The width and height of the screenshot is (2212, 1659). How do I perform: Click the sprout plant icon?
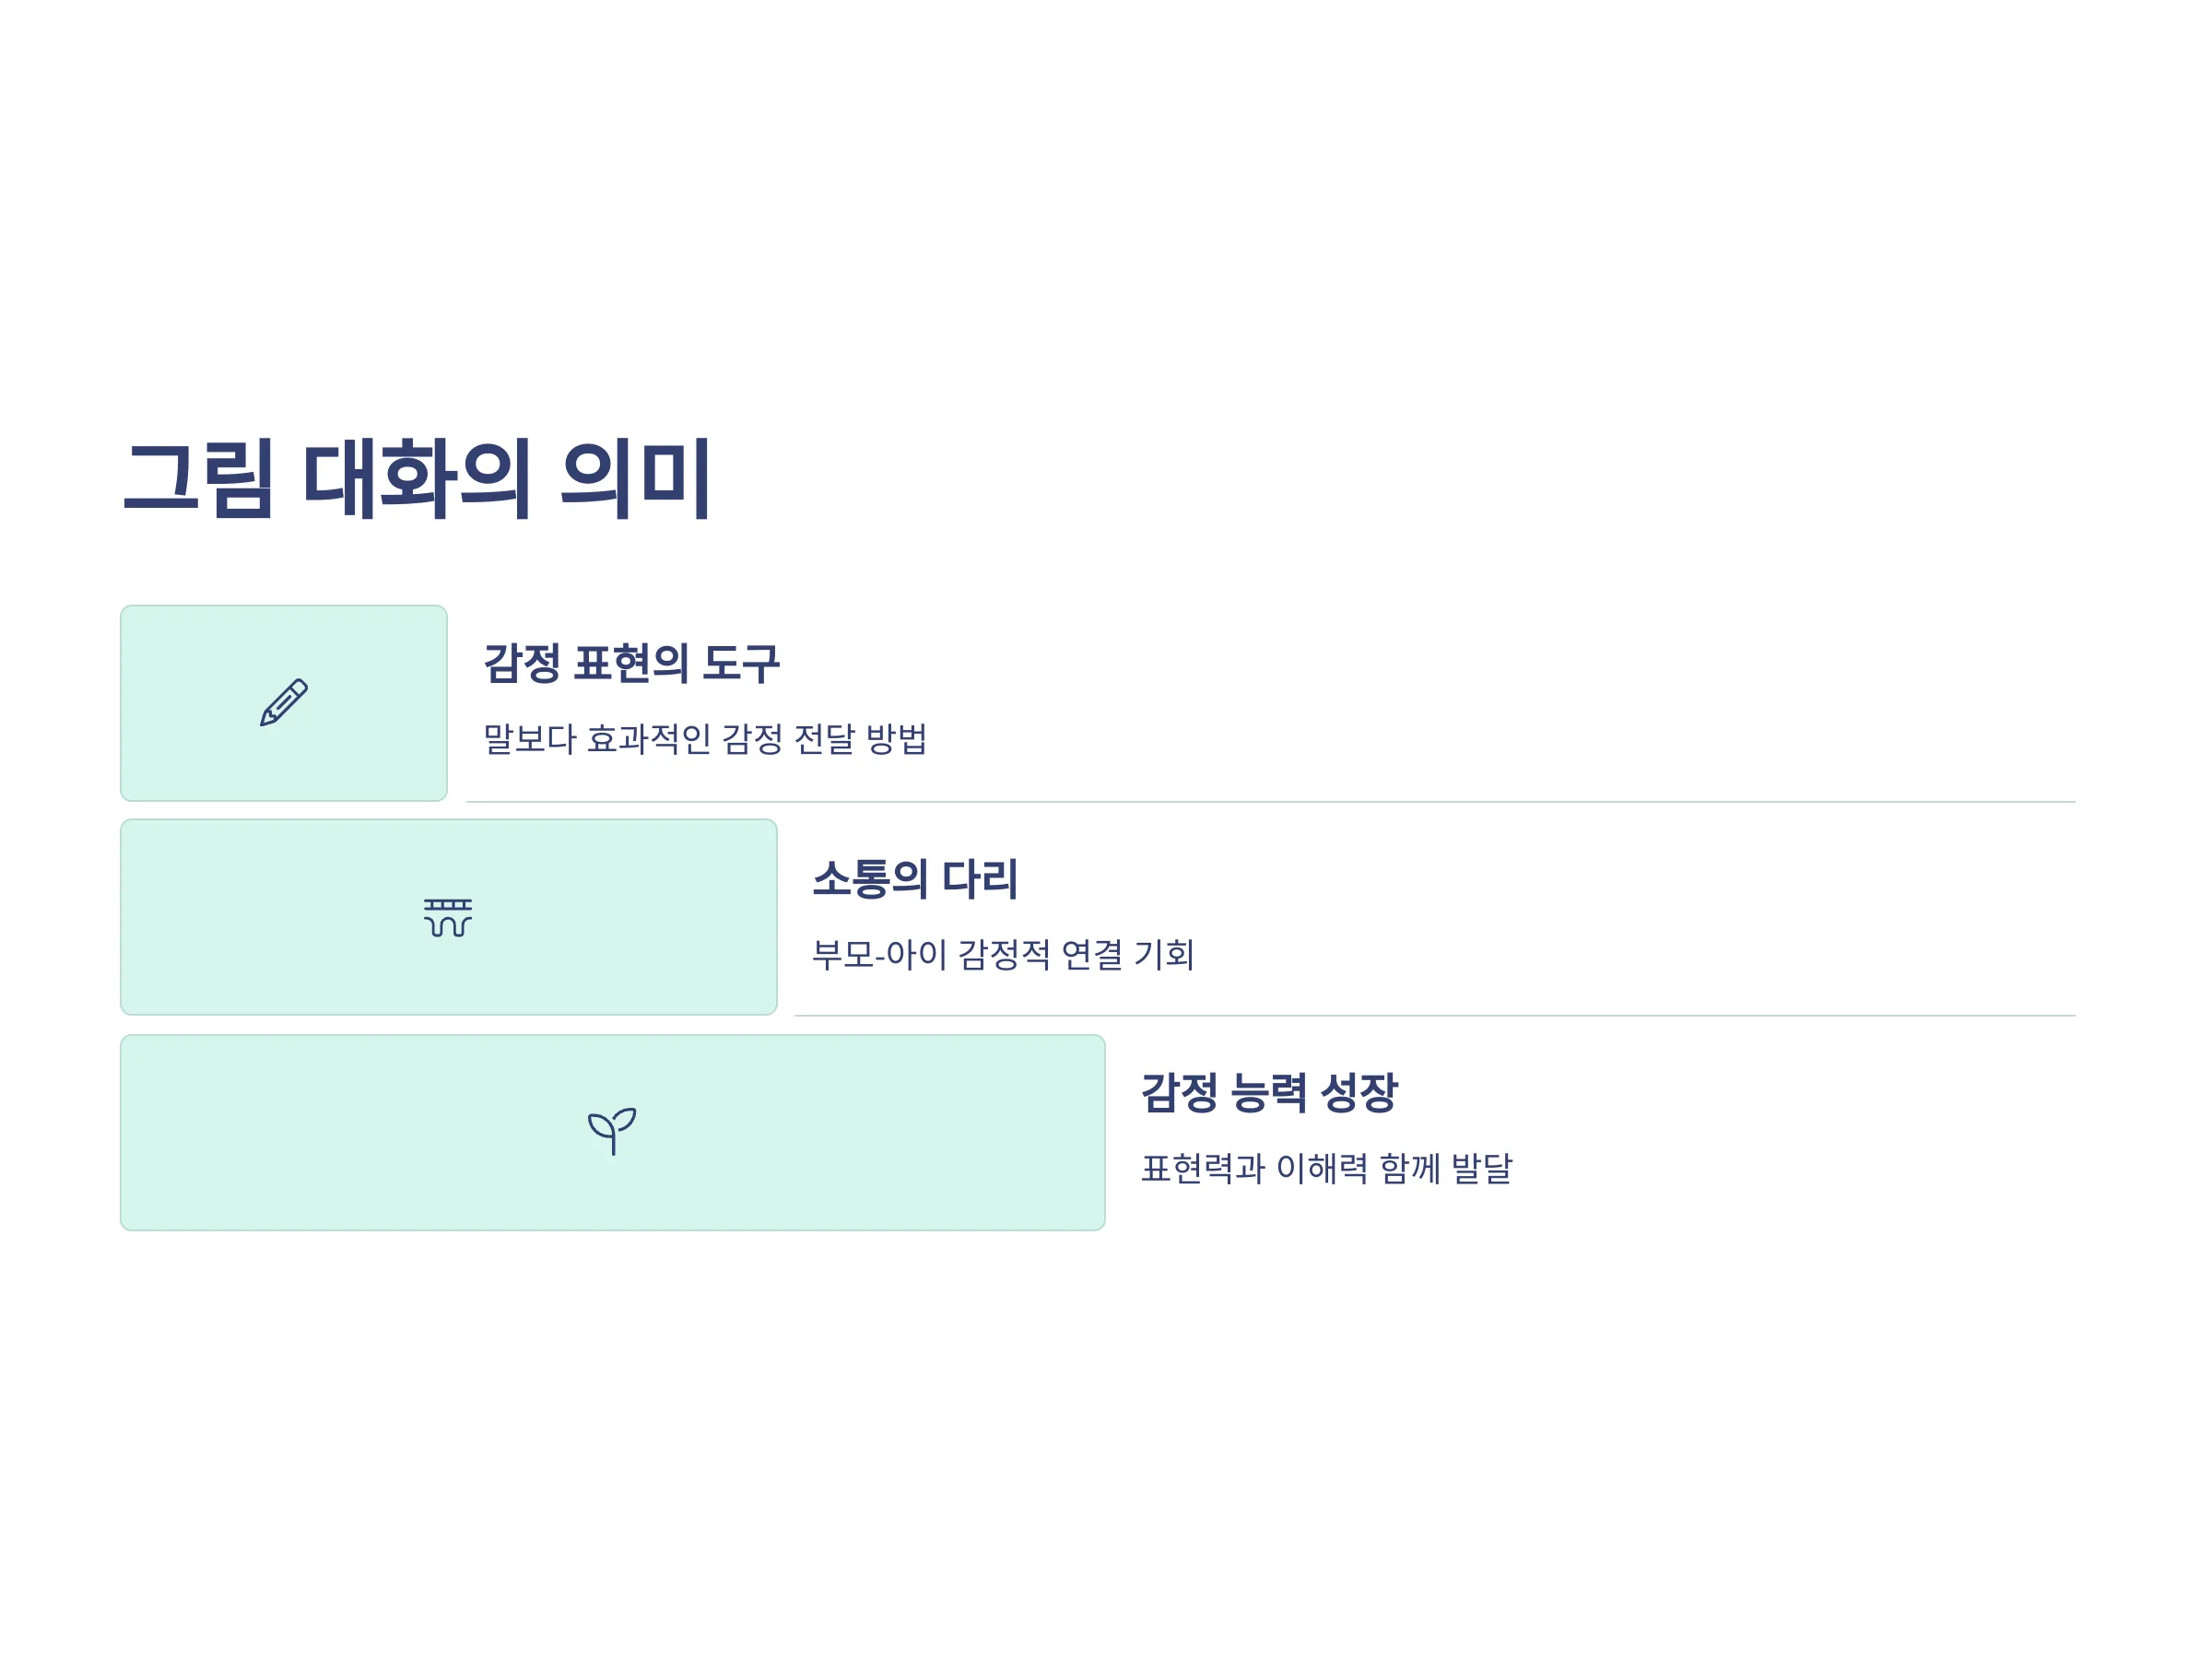click(x=612, y=1131)
